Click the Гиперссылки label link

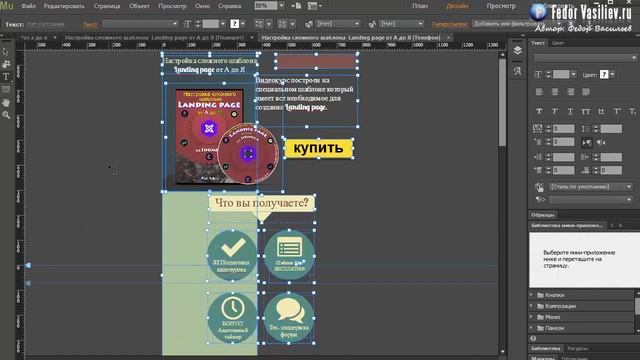tap(450, 24)
